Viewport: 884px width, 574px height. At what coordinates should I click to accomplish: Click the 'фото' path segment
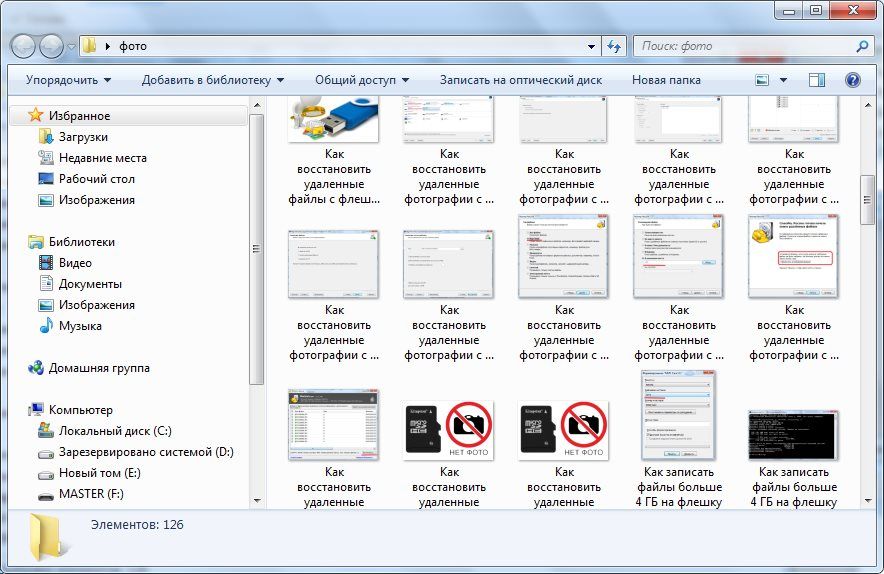[133, 46]
